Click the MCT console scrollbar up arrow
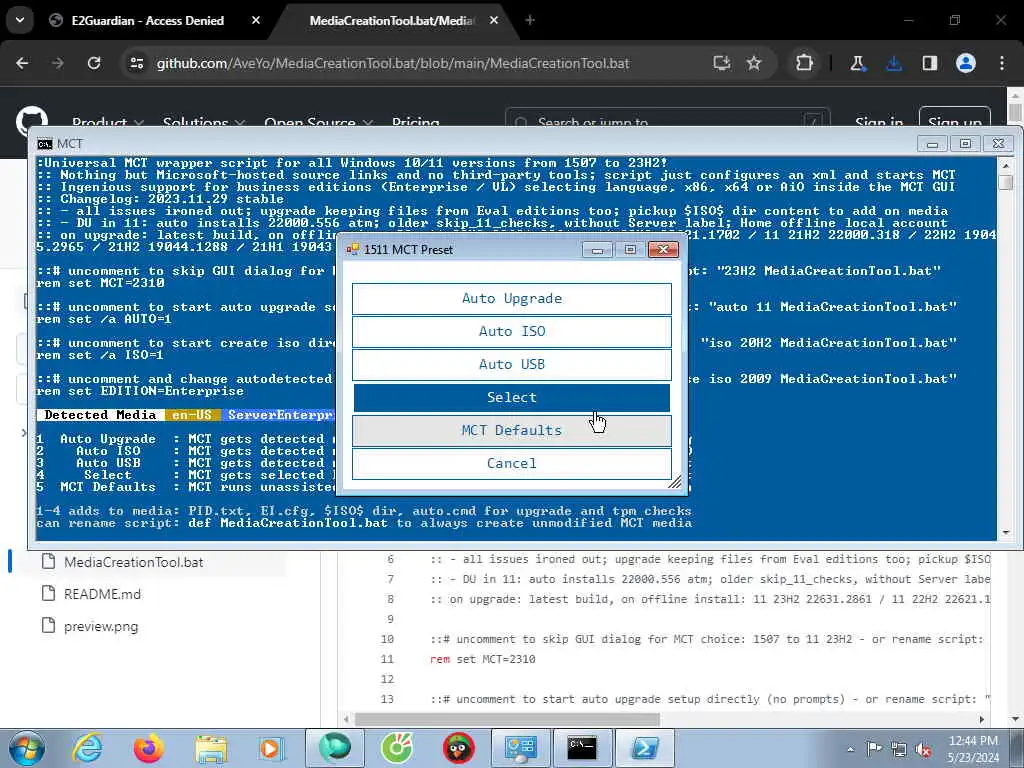This screenshot has width=1024, height=768. point(1006,165)
